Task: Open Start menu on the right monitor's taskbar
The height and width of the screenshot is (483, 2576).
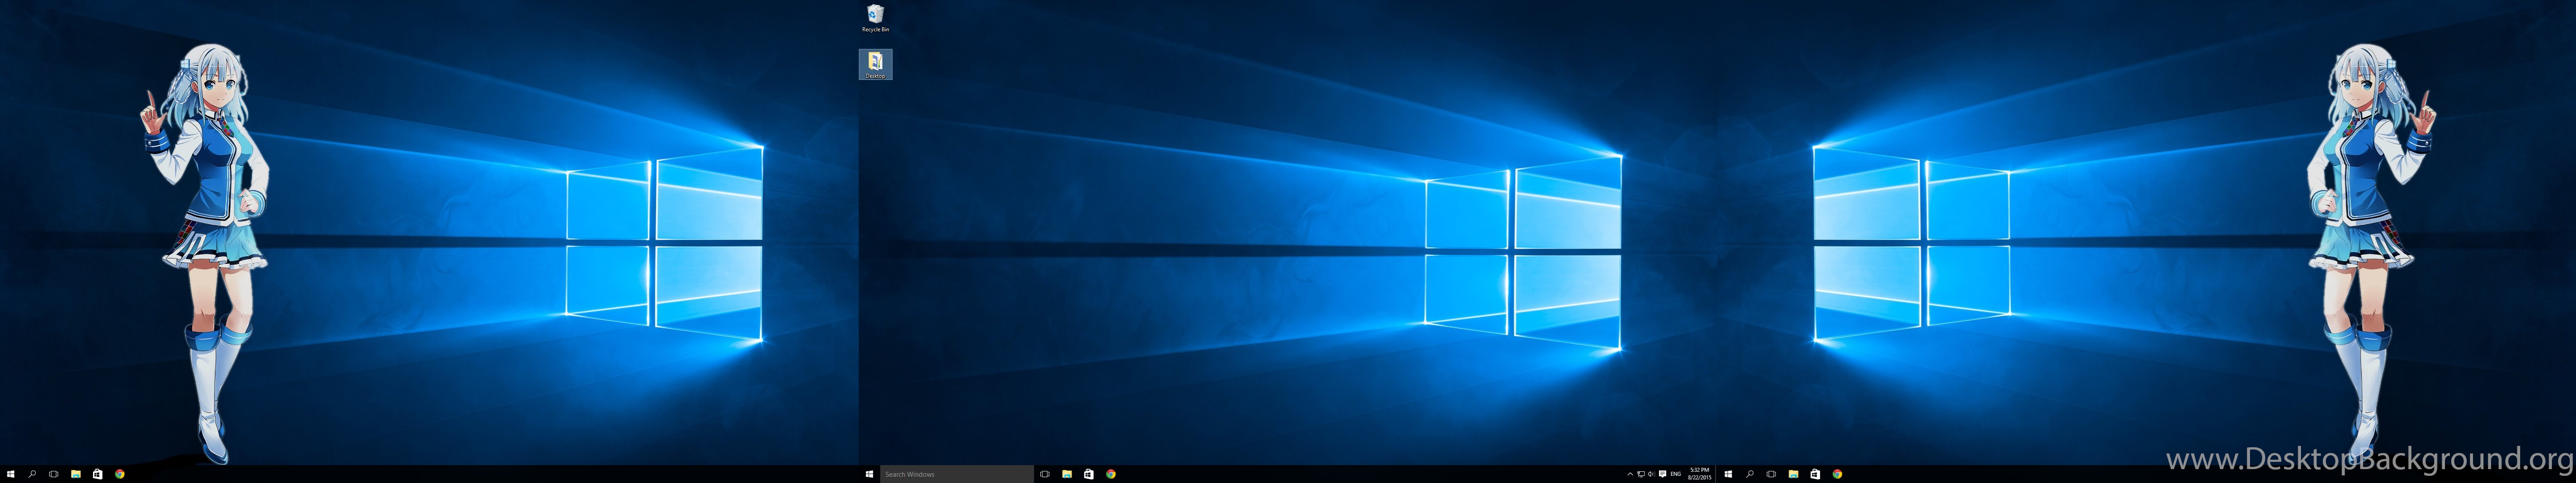Action: pyautogui.click(x=1728, y=474)
